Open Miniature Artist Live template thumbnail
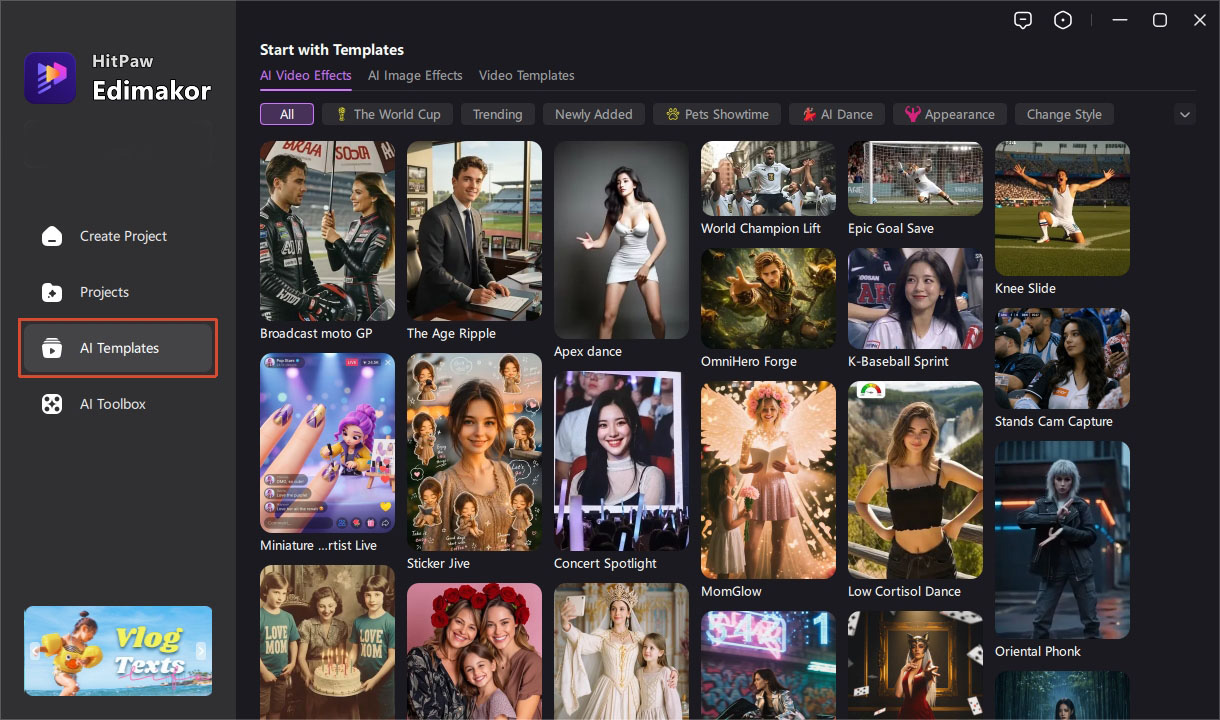Viewport: 1220px width, 720px height. click(x=327, y=443)
